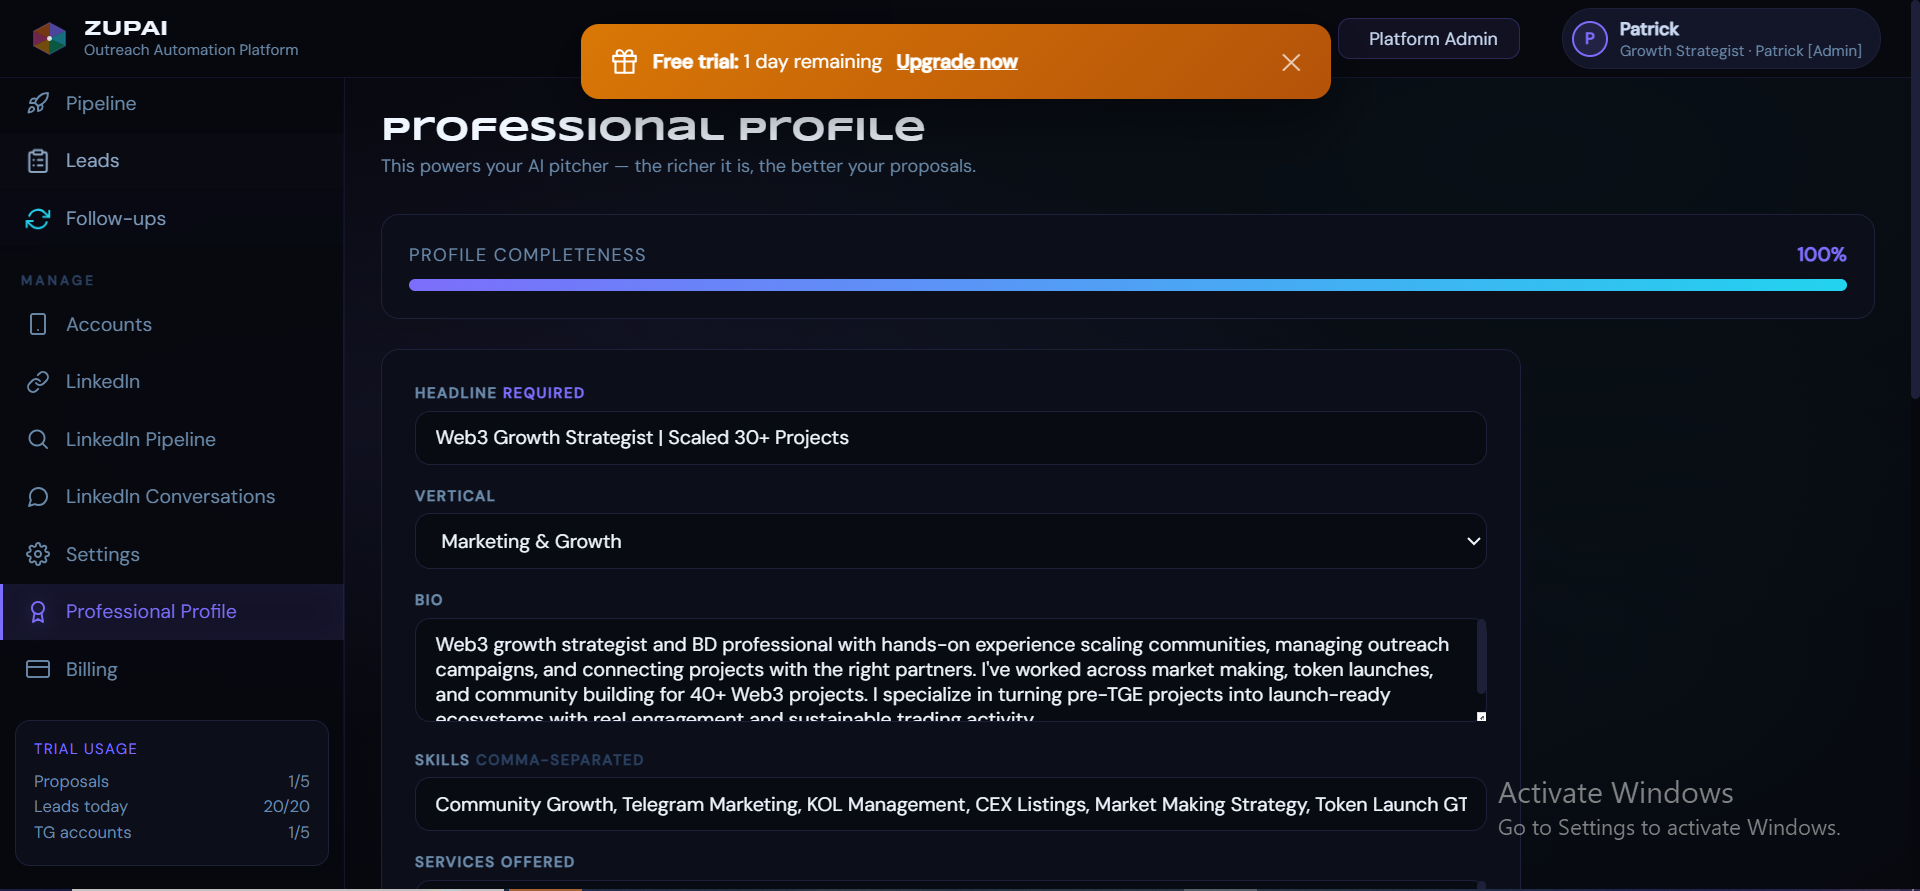Click the Professional Profile badge icon
Screen dimensions: 1920x891
point(38,612)
